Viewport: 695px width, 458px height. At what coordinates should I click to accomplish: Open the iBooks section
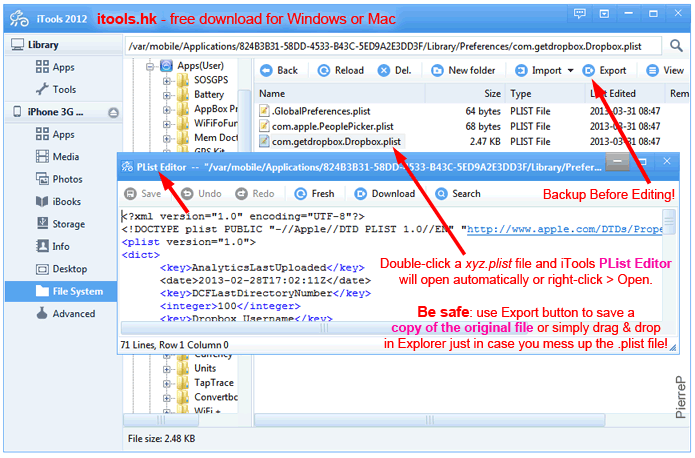59,202
